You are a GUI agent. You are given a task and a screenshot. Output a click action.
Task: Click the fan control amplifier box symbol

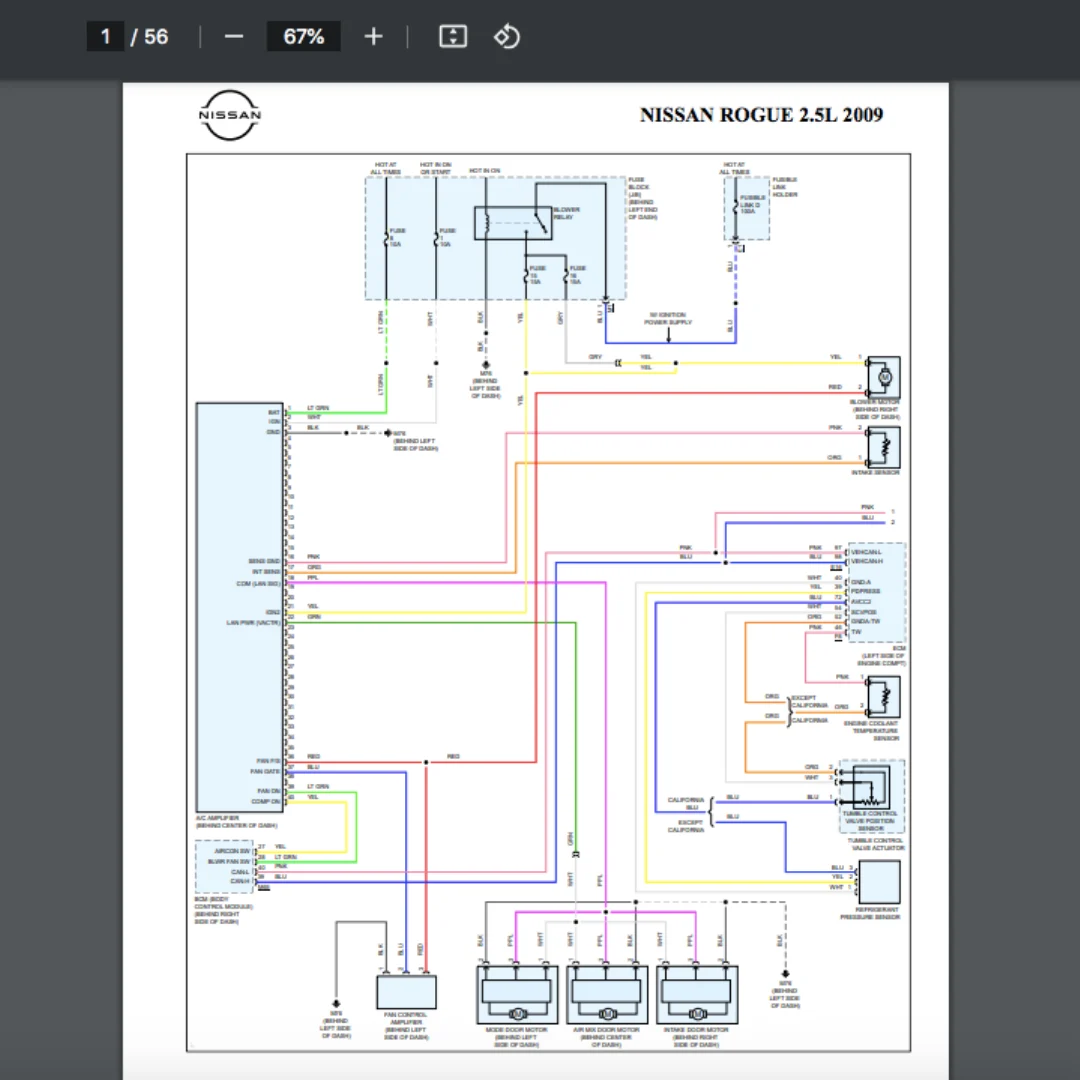click(406, 992)
